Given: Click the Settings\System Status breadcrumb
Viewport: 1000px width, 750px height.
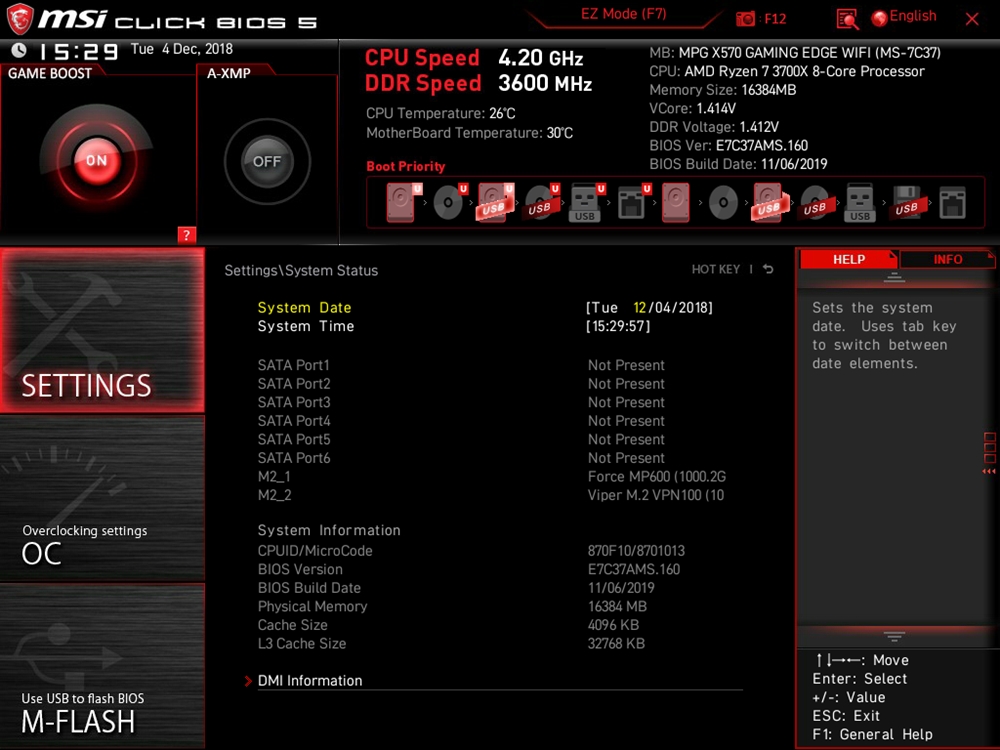Looking at the screenshot, I should tap(301, 270).
